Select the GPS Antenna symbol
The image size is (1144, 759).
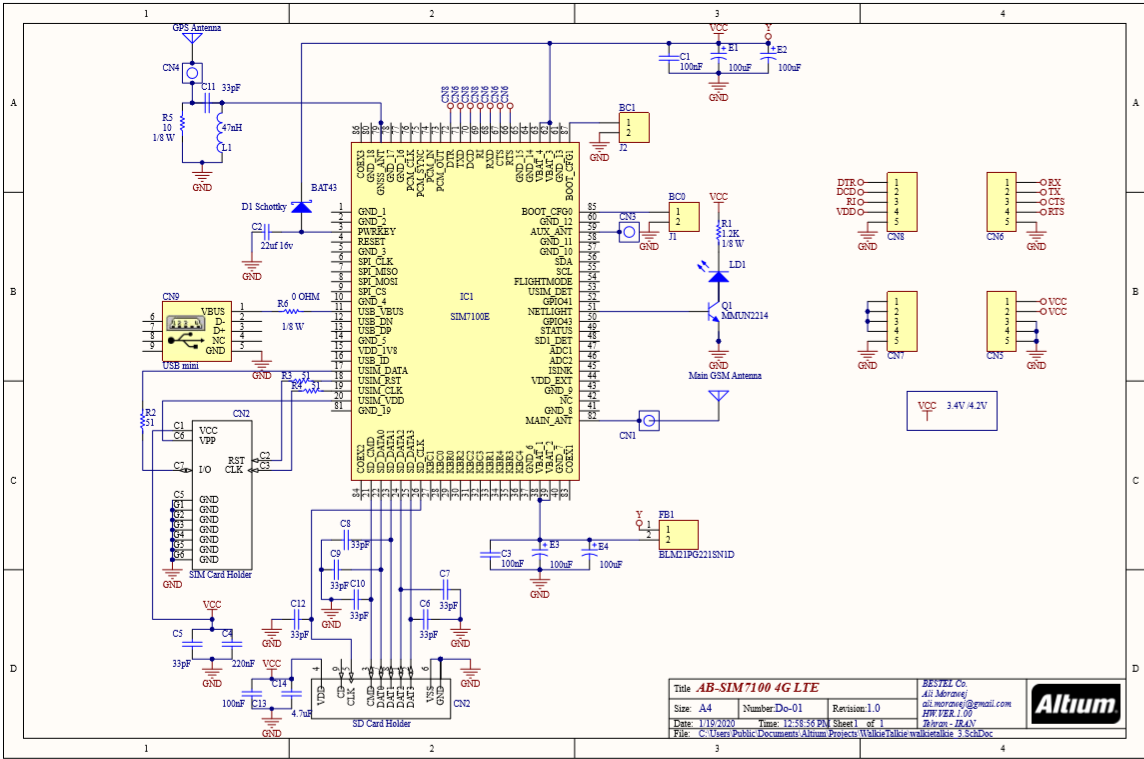192,38
